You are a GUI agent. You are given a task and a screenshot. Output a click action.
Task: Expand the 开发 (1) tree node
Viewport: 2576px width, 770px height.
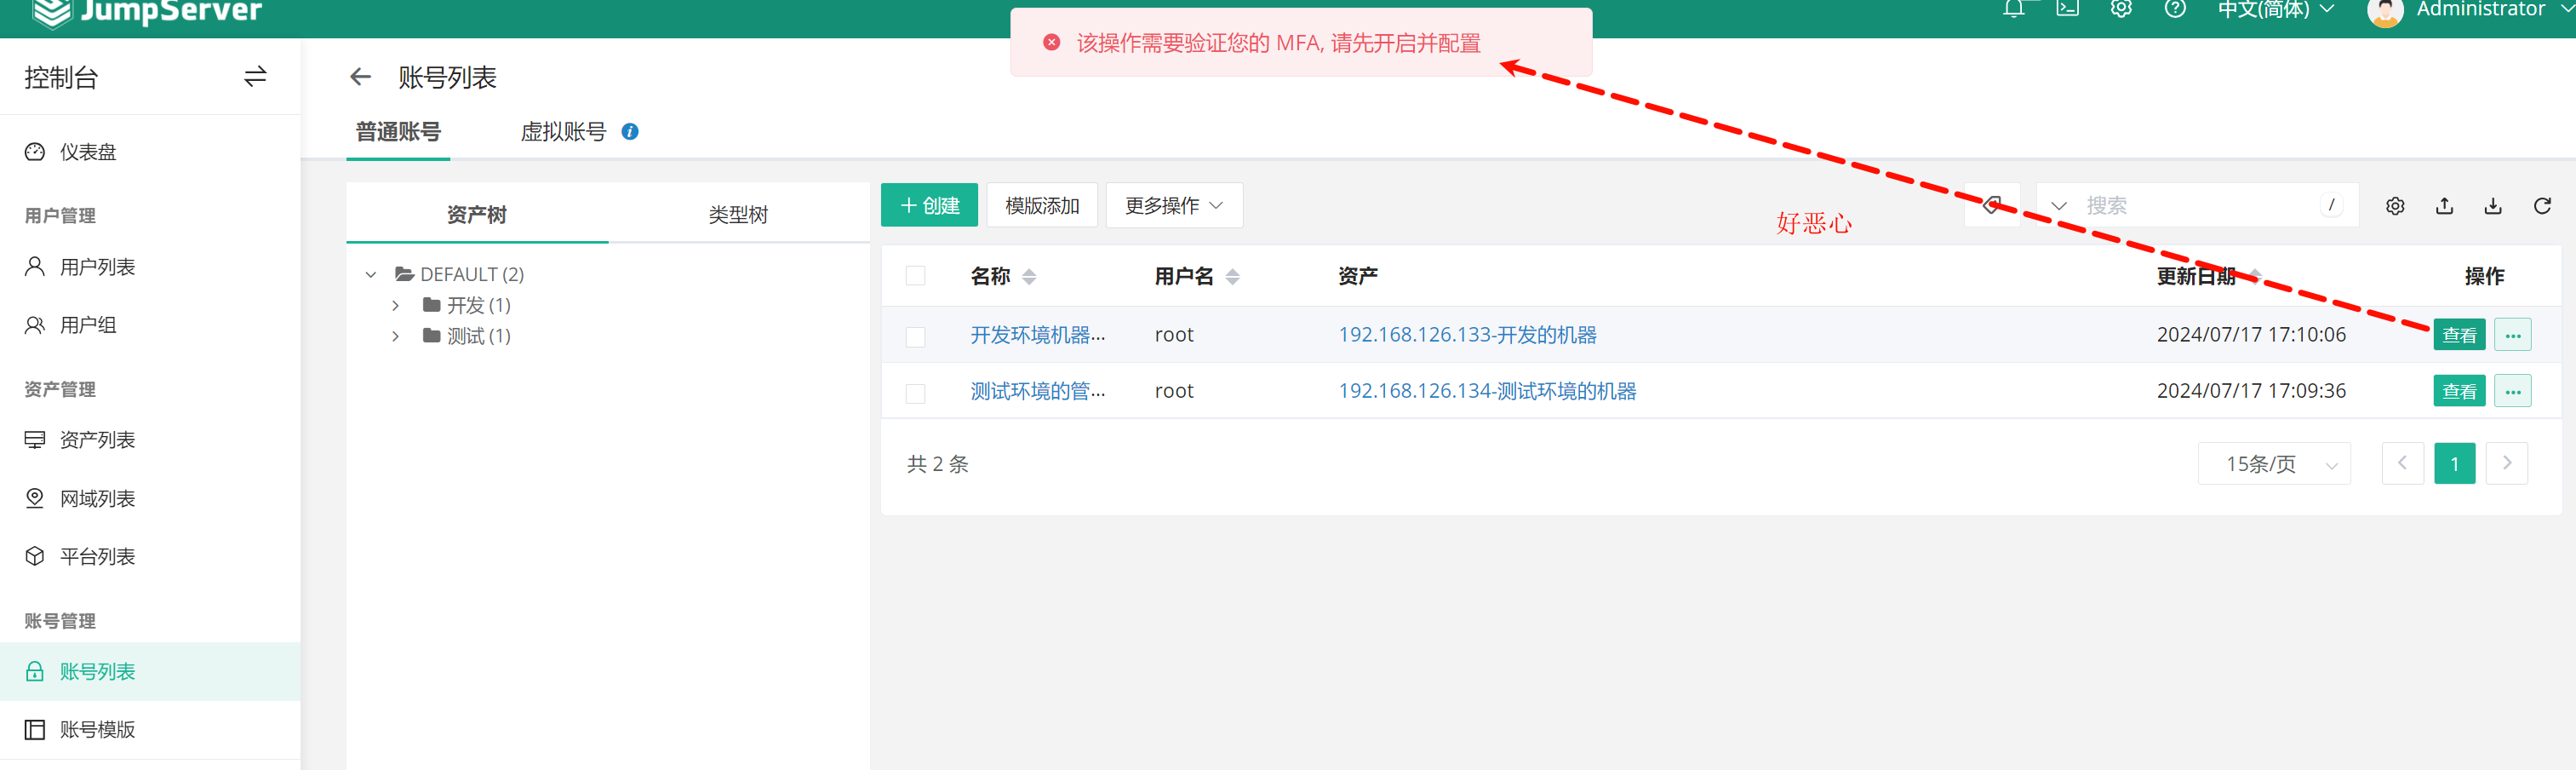tap(396, 306)
